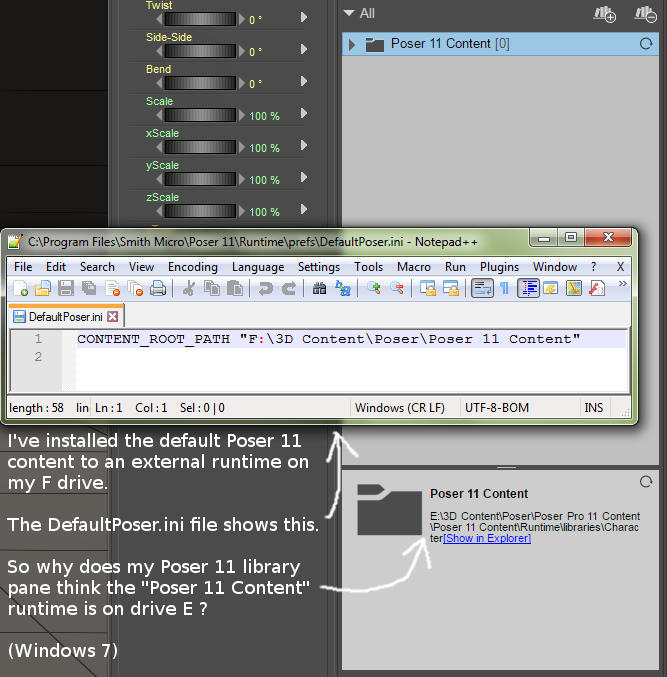667x677 pixels.
Task: Select the DefaultPoser.ini tab
Action: (65, 316)
